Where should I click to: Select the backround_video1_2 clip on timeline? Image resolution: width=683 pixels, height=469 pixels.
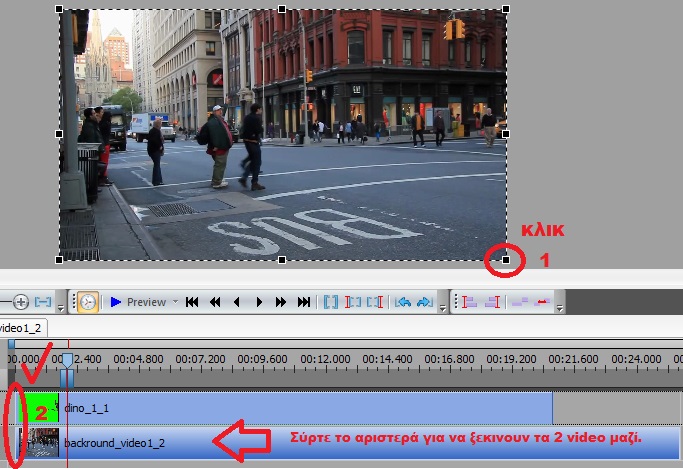click(x=348, y=443)
